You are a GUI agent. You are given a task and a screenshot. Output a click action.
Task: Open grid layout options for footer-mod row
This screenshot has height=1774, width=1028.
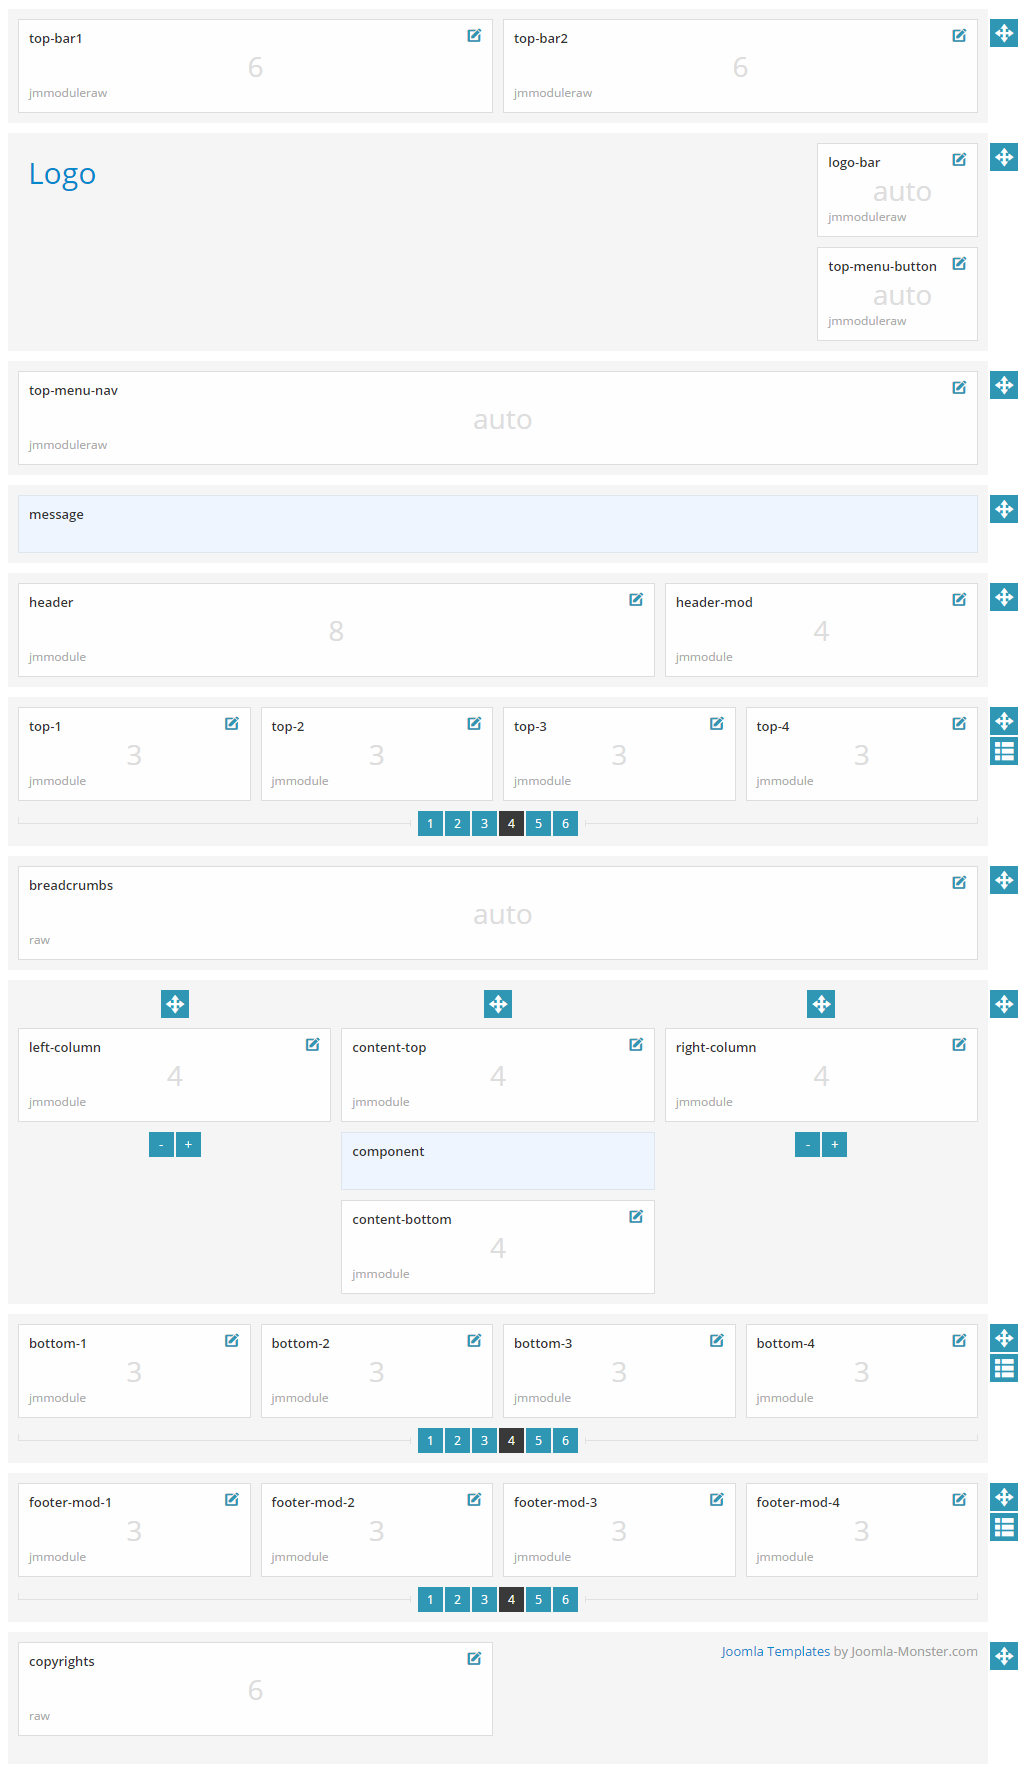pyautogui.click(x=1004, y=1528)
